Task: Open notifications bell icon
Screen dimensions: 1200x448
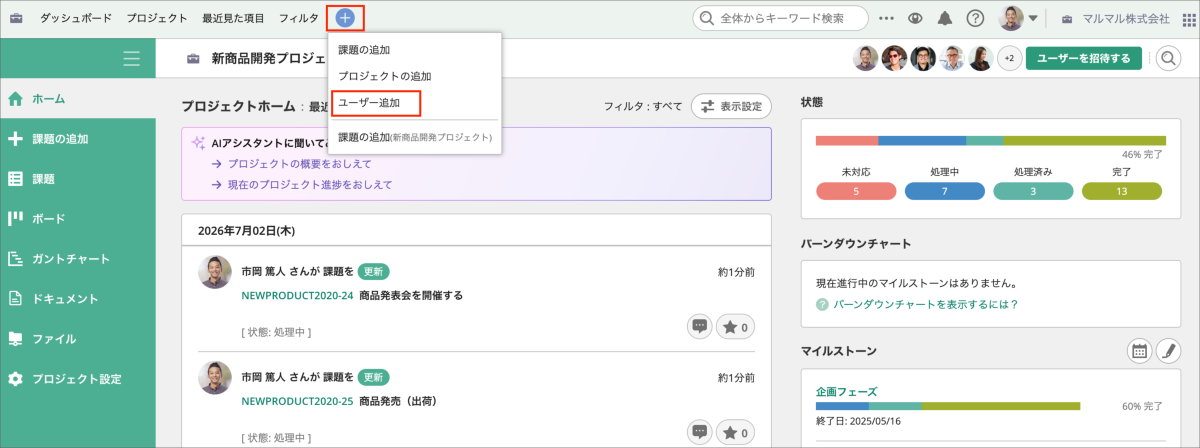Action: 945,18
